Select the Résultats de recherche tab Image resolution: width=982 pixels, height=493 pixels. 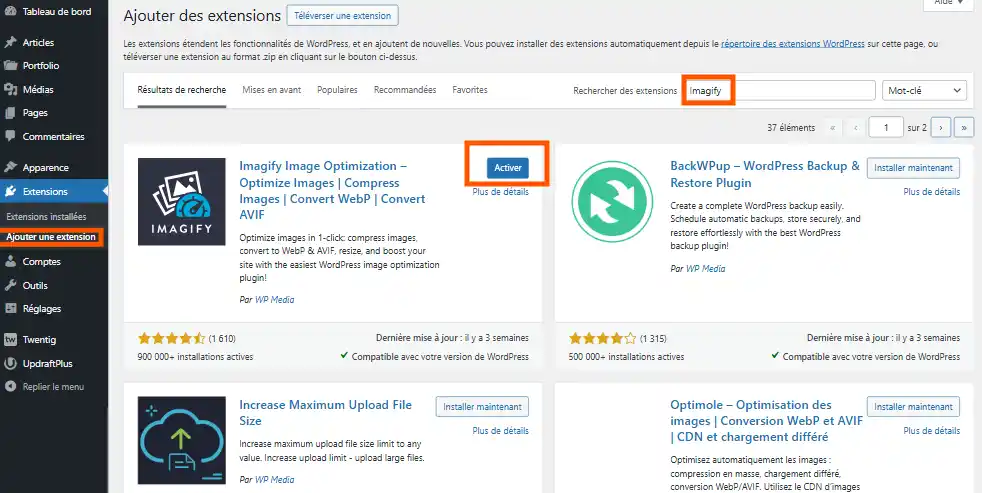[x=182, y=90]
